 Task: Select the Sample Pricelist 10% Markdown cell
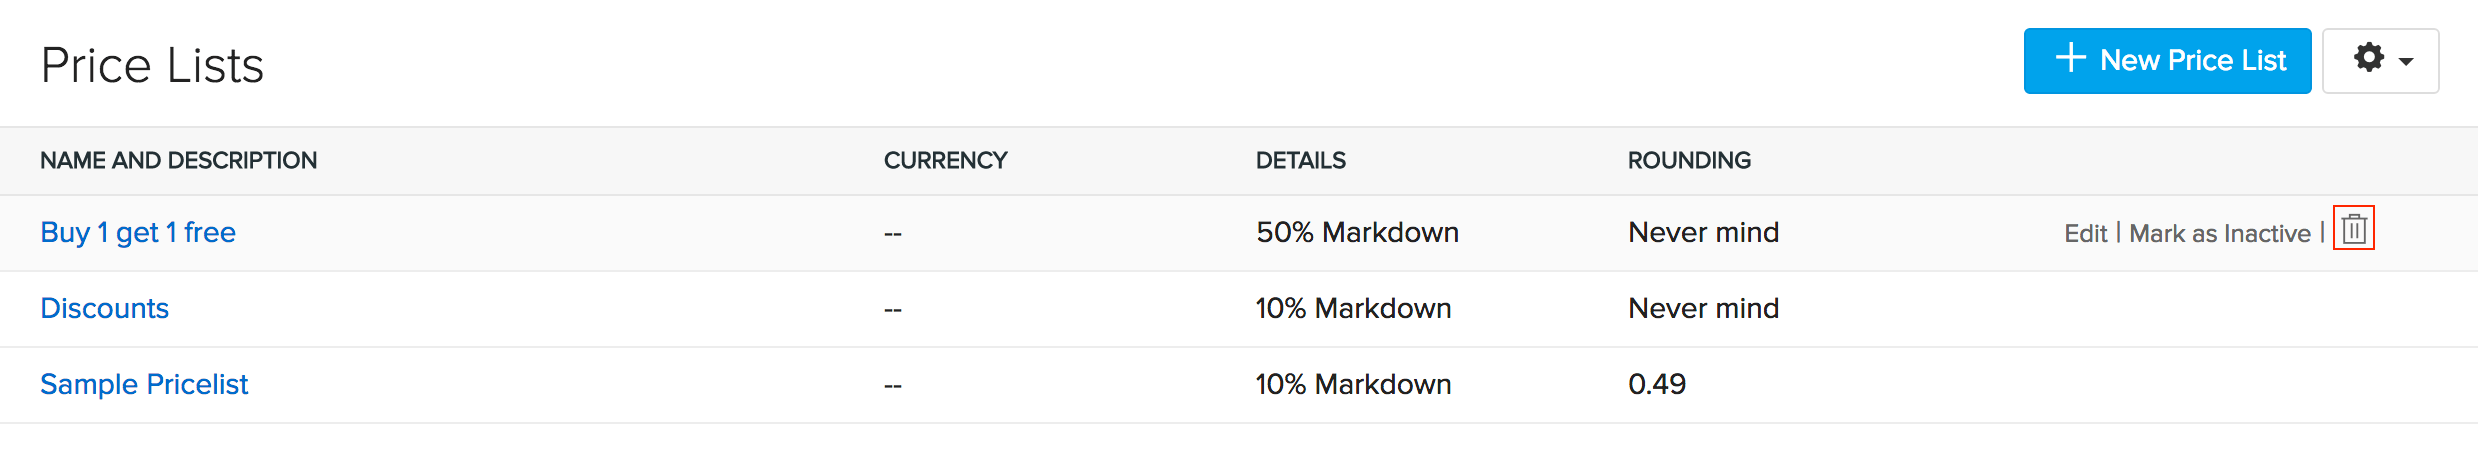1353,384
